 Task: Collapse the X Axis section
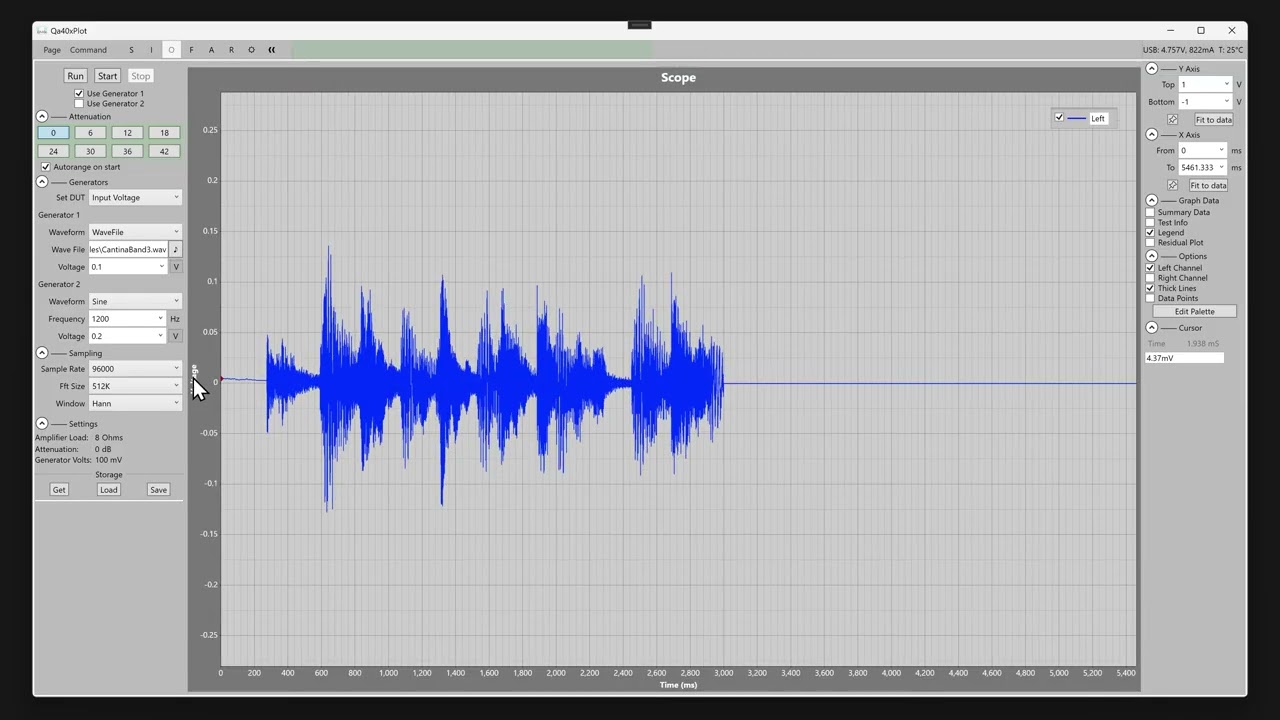point(1151,135)
